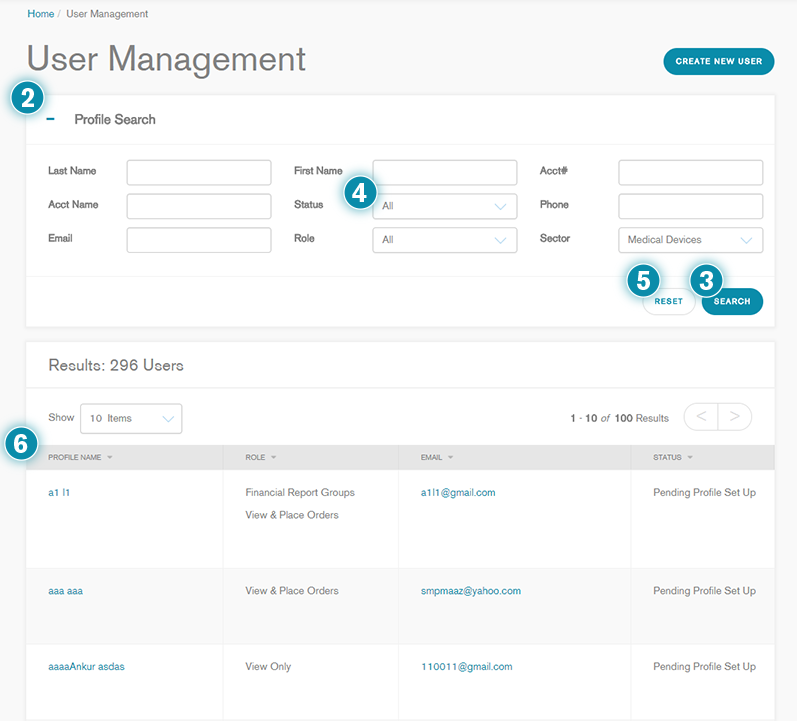Screen dimensions: 797x721
Task: Sort by Profile Name column arrow
Action: (x=110, y=458)
